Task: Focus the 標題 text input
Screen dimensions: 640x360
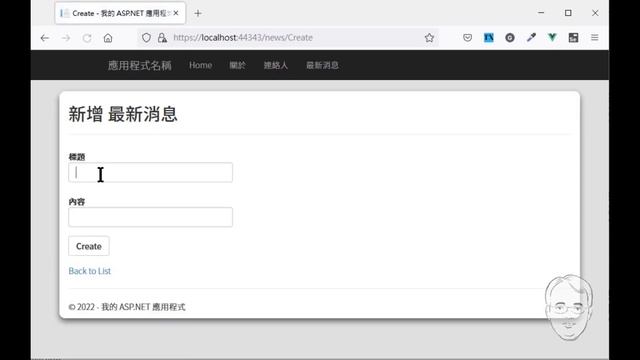Action: point(151,172)
